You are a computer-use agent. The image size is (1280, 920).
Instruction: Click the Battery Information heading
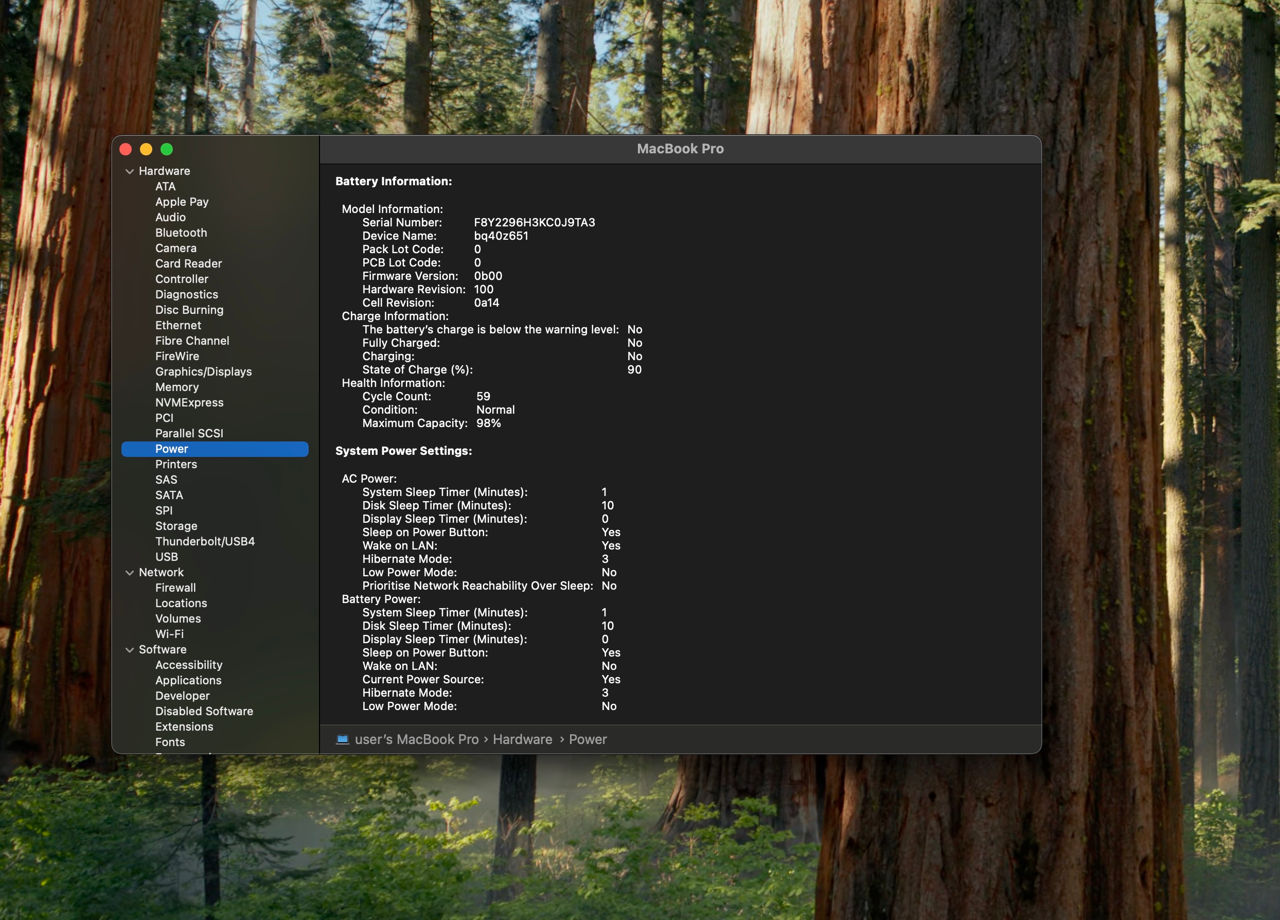394,182
